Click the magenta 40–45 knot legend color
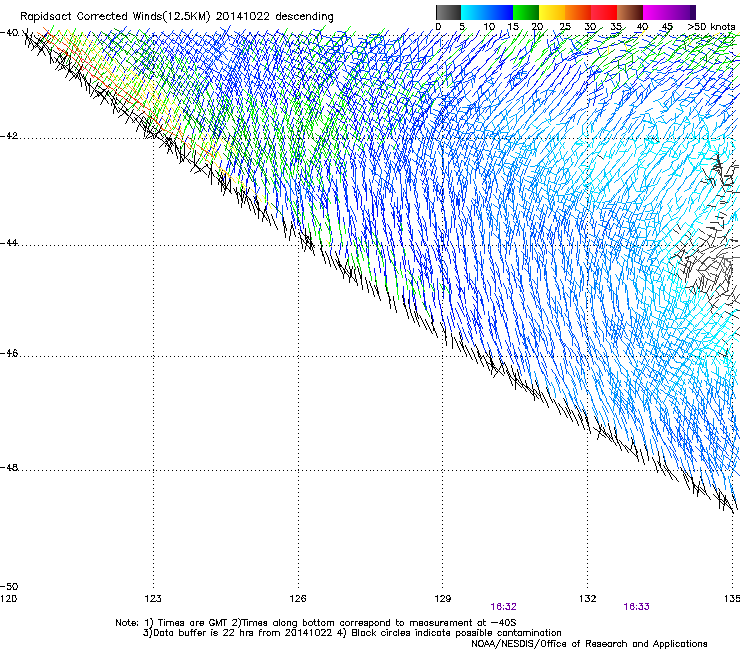740x650 pixels. tap(656, 12)
